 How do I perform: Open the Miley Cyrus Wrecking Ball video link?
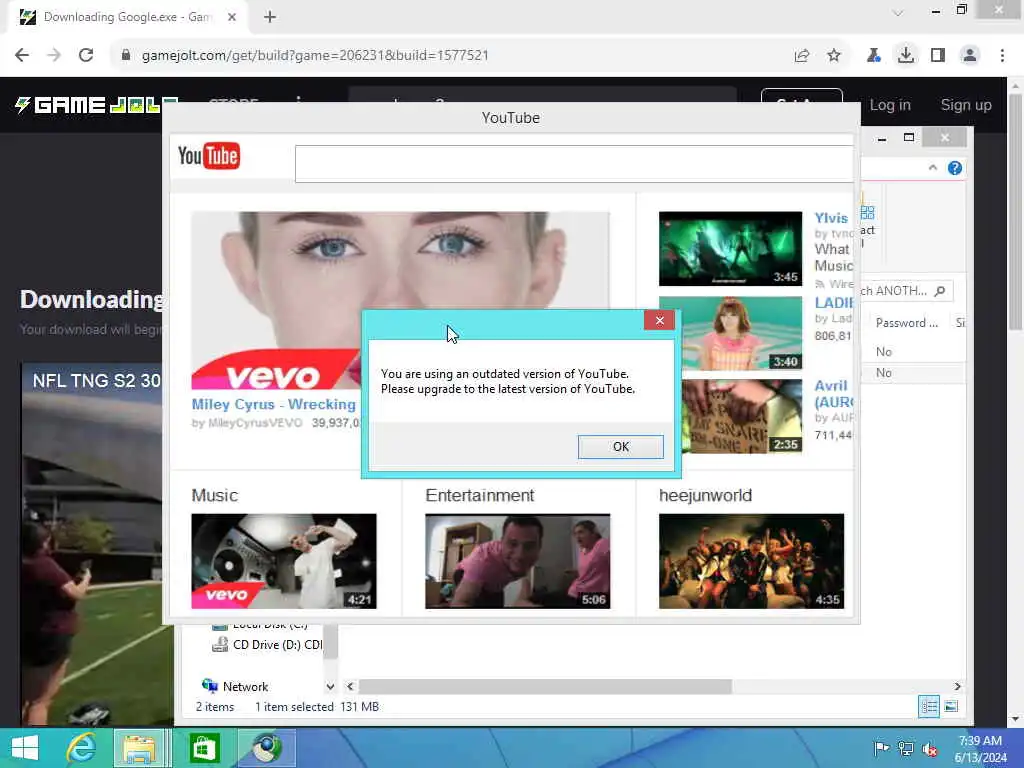pos(274,404)
